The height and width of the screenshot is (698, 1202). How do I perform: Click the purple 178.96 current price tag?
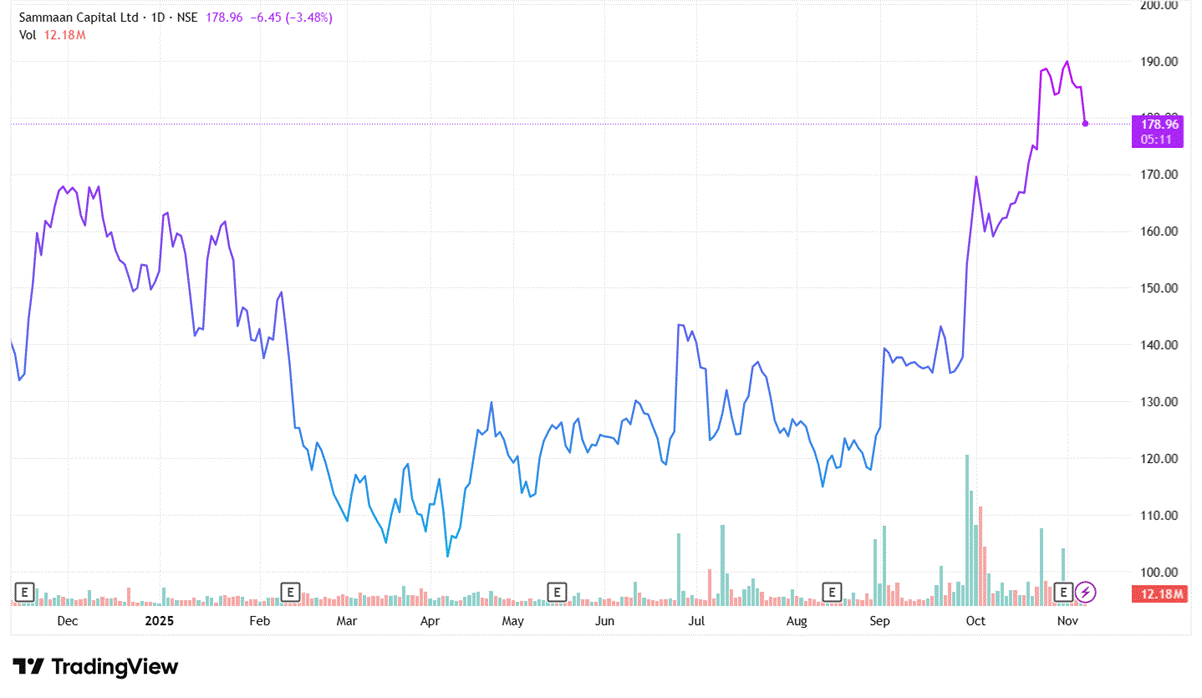(1155, 124)
